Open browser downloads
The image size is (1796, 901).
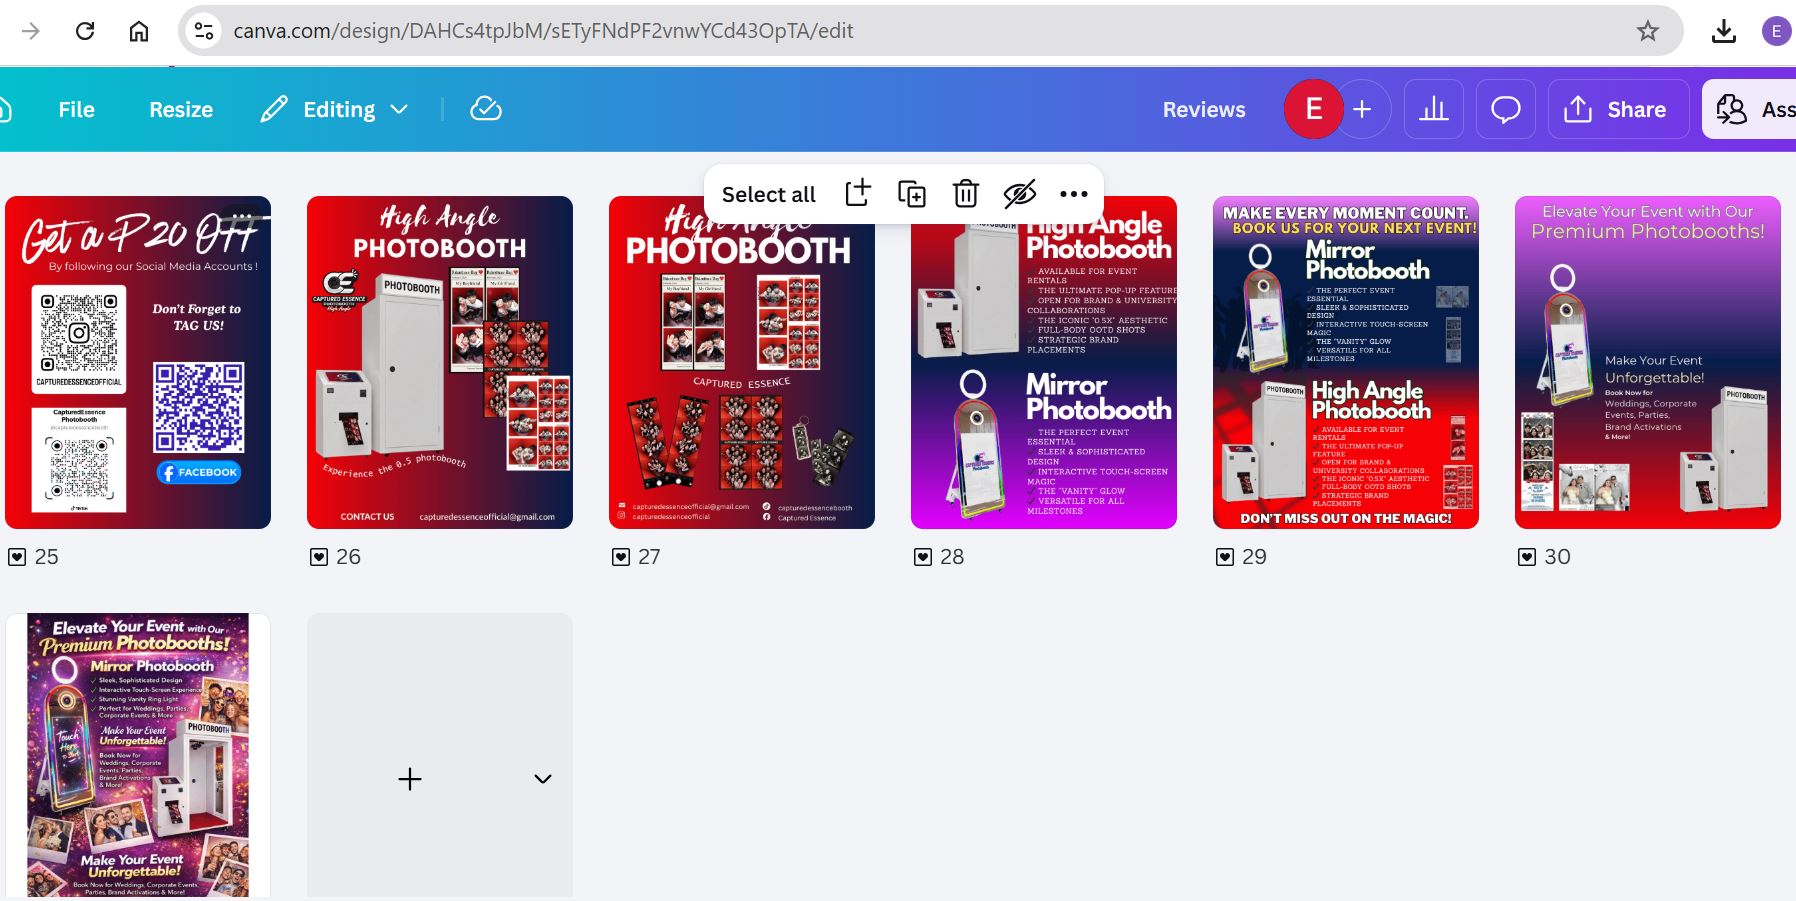[1724, 31]
